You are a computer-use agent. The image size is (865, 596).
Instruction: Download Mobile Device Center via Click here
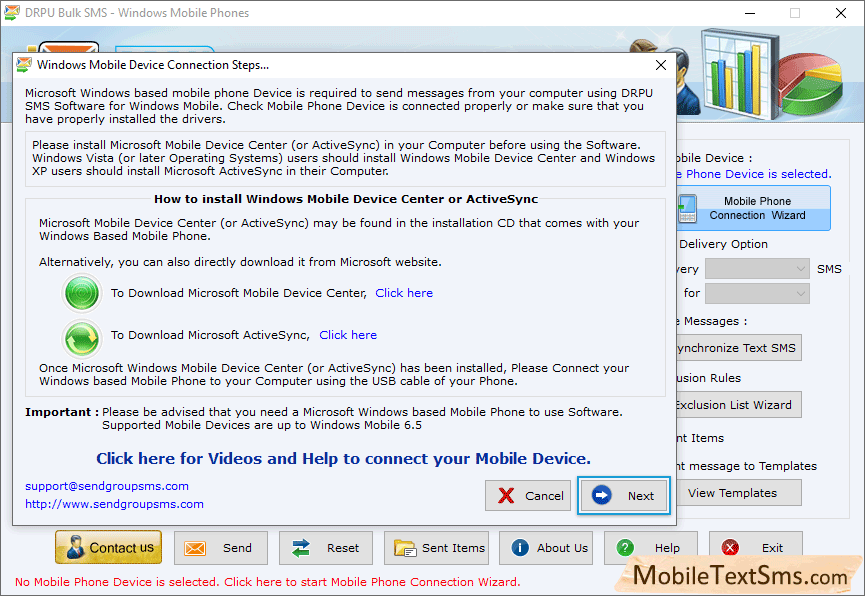[x=404, y=293]
